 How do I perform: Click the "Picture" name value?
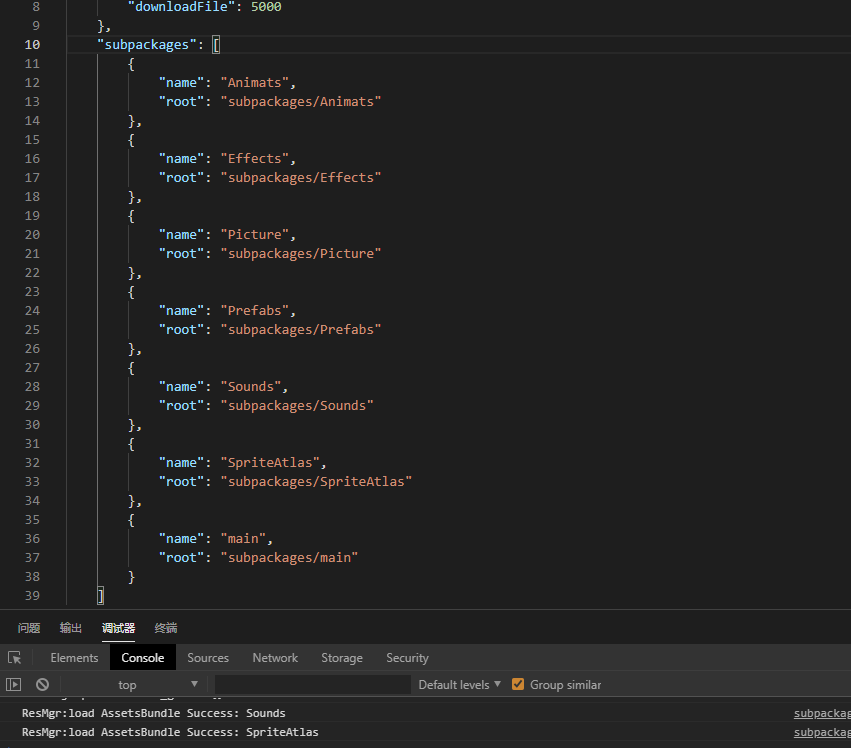point(255,234)
